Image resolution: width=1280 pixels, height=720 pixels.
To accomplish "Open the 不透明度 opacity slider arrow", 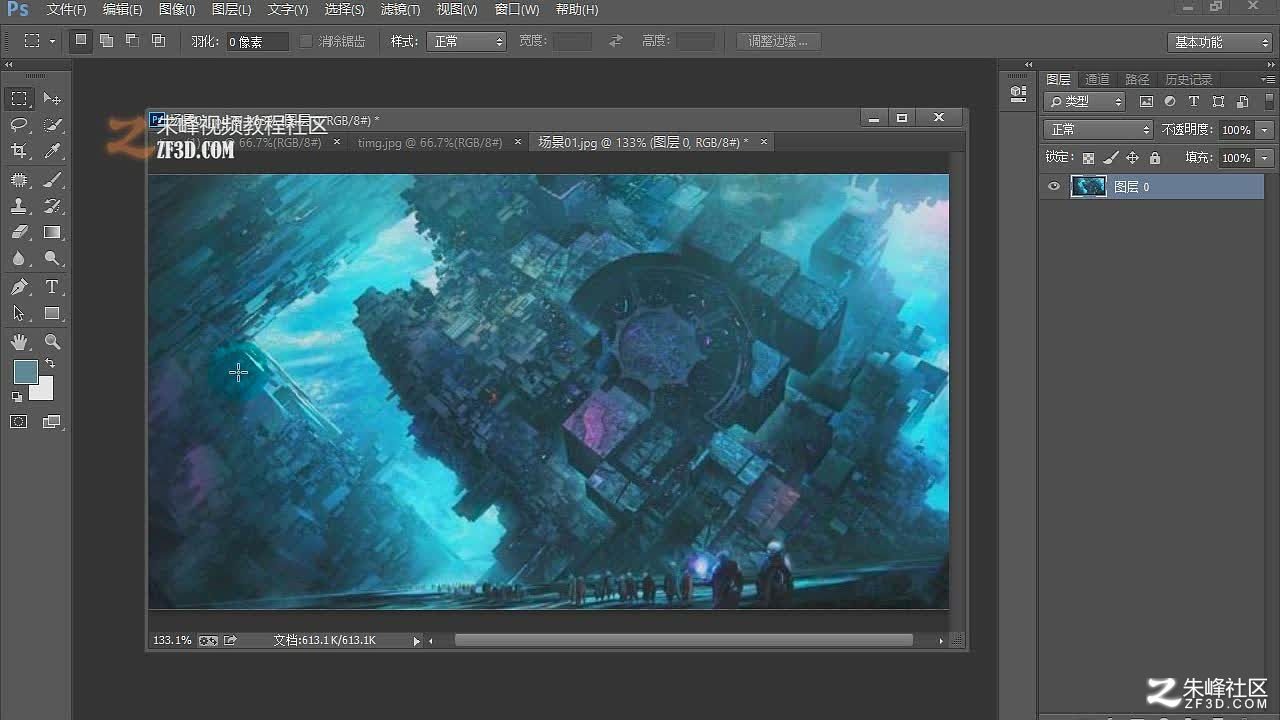I will pyautogui.click(x=1265, y=130).
